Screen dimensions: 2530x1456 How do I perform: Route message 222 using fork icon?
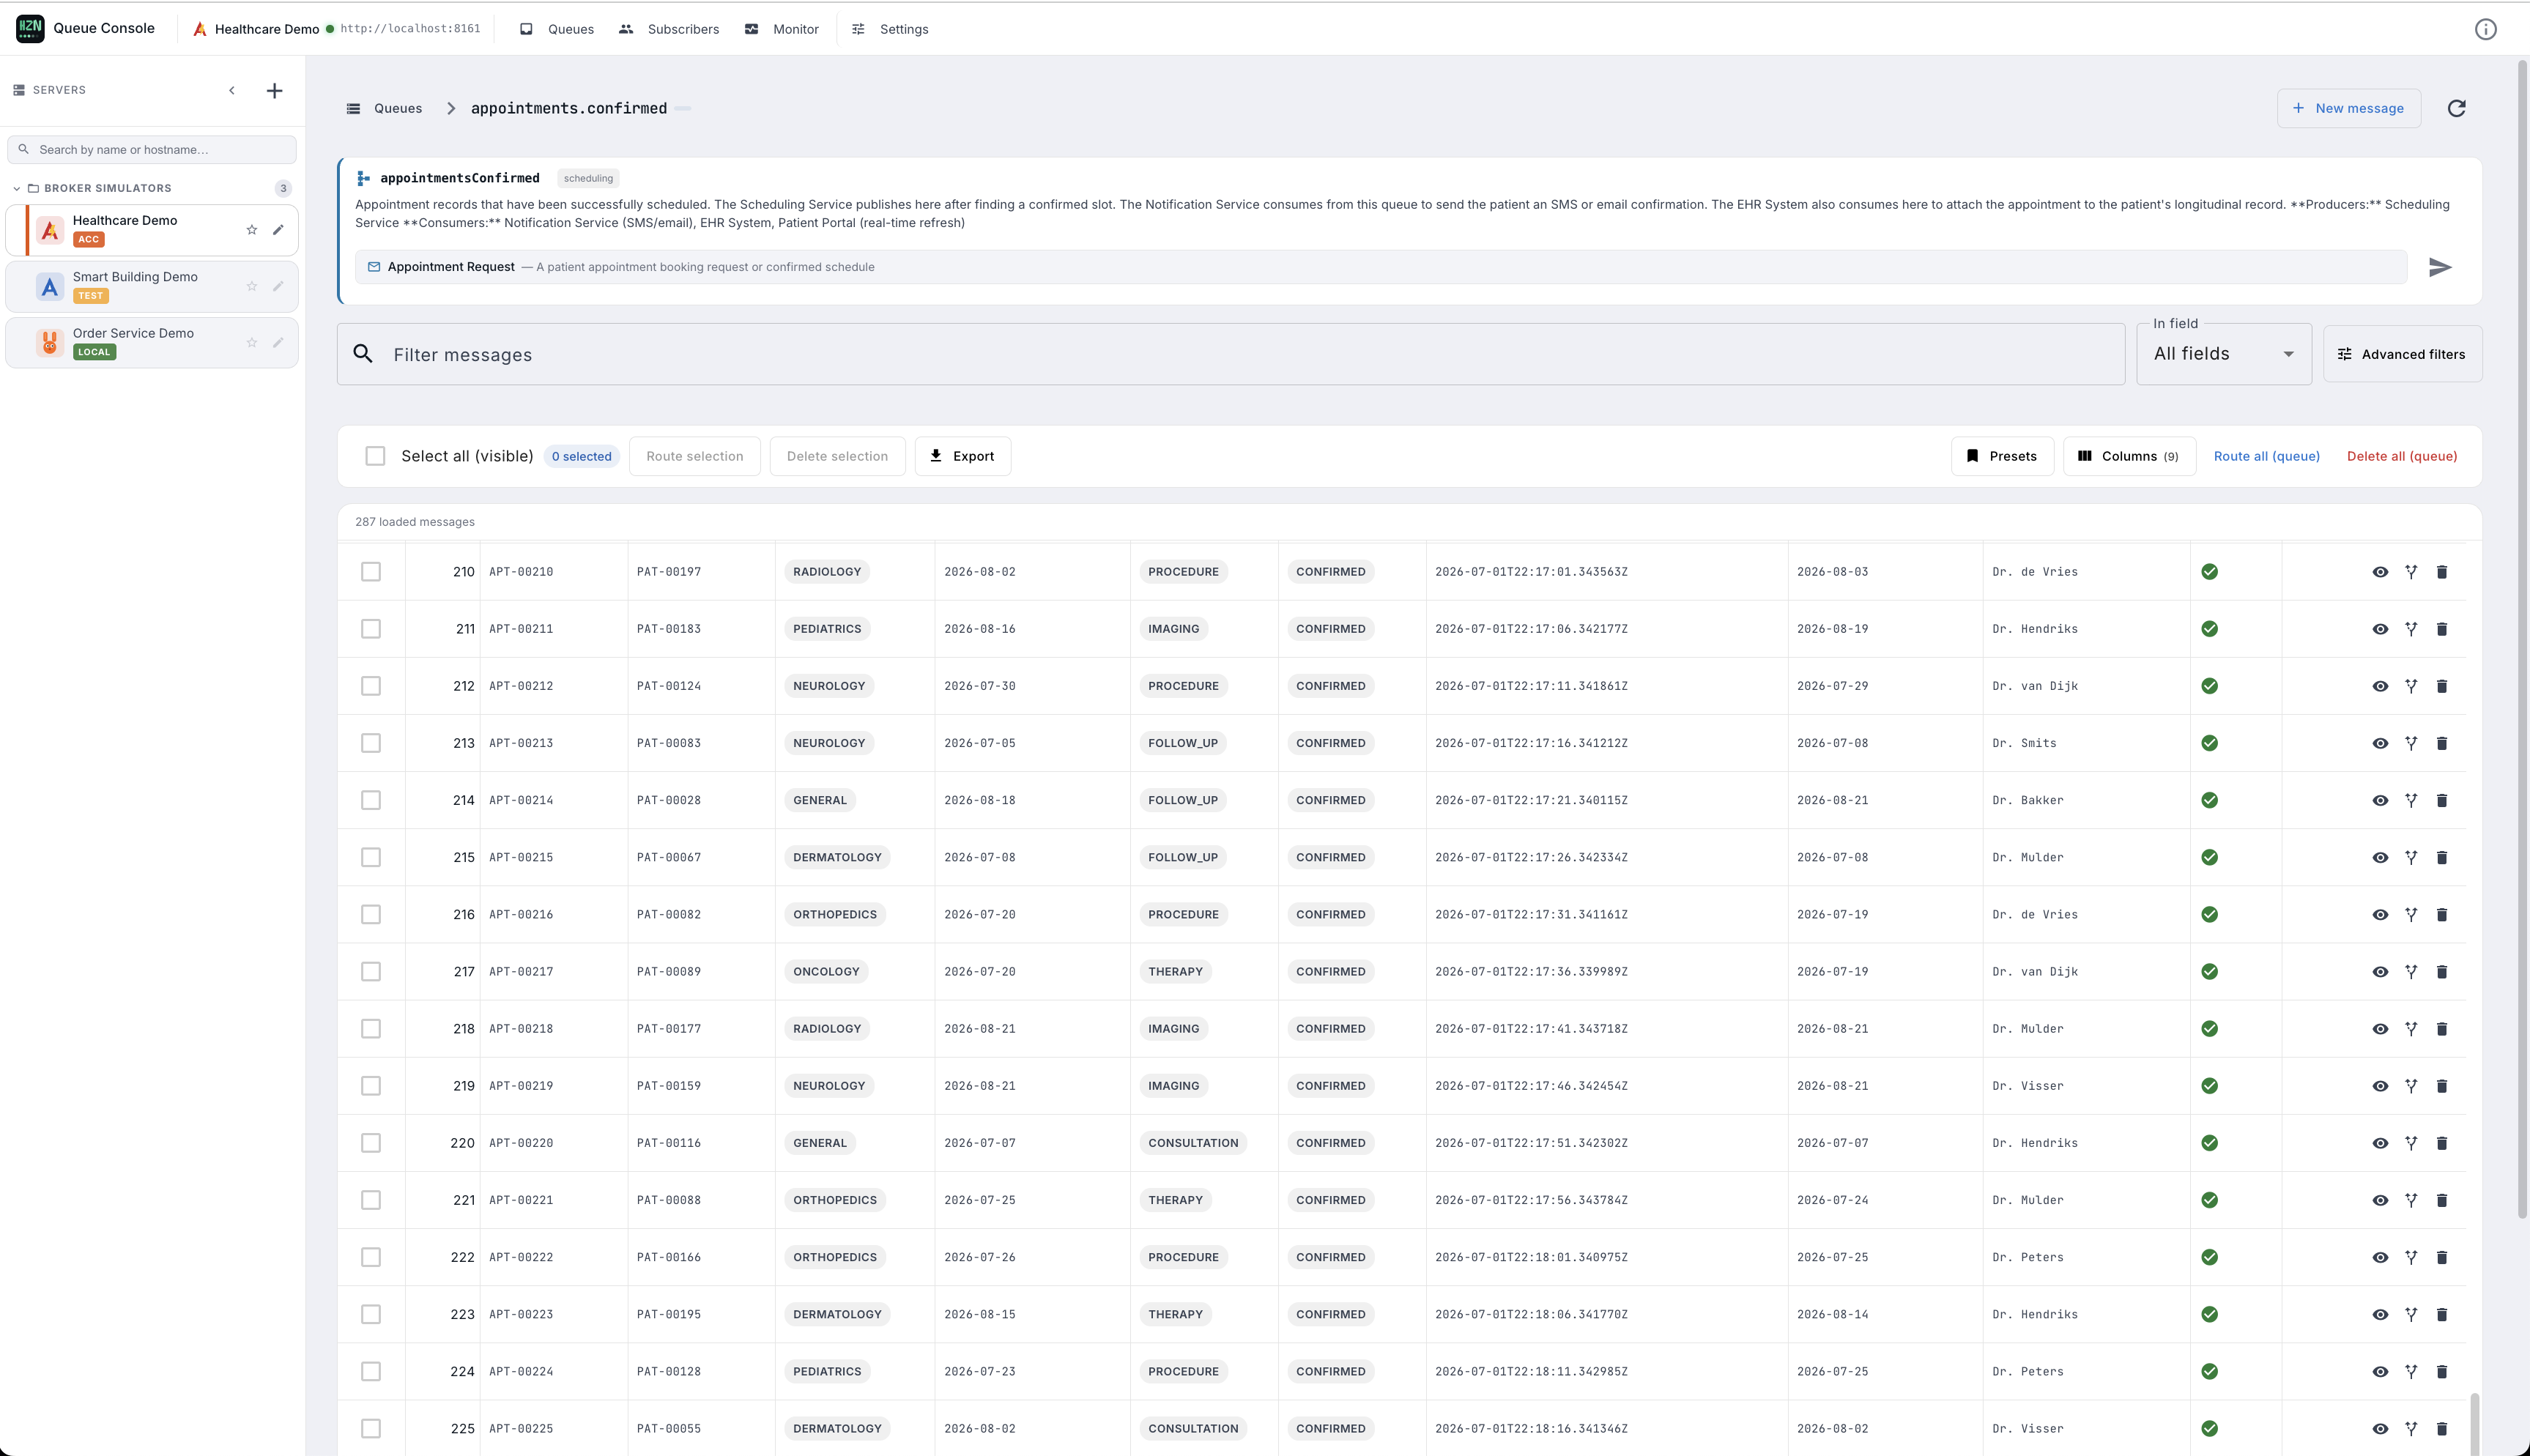tap(2411, 1257)
